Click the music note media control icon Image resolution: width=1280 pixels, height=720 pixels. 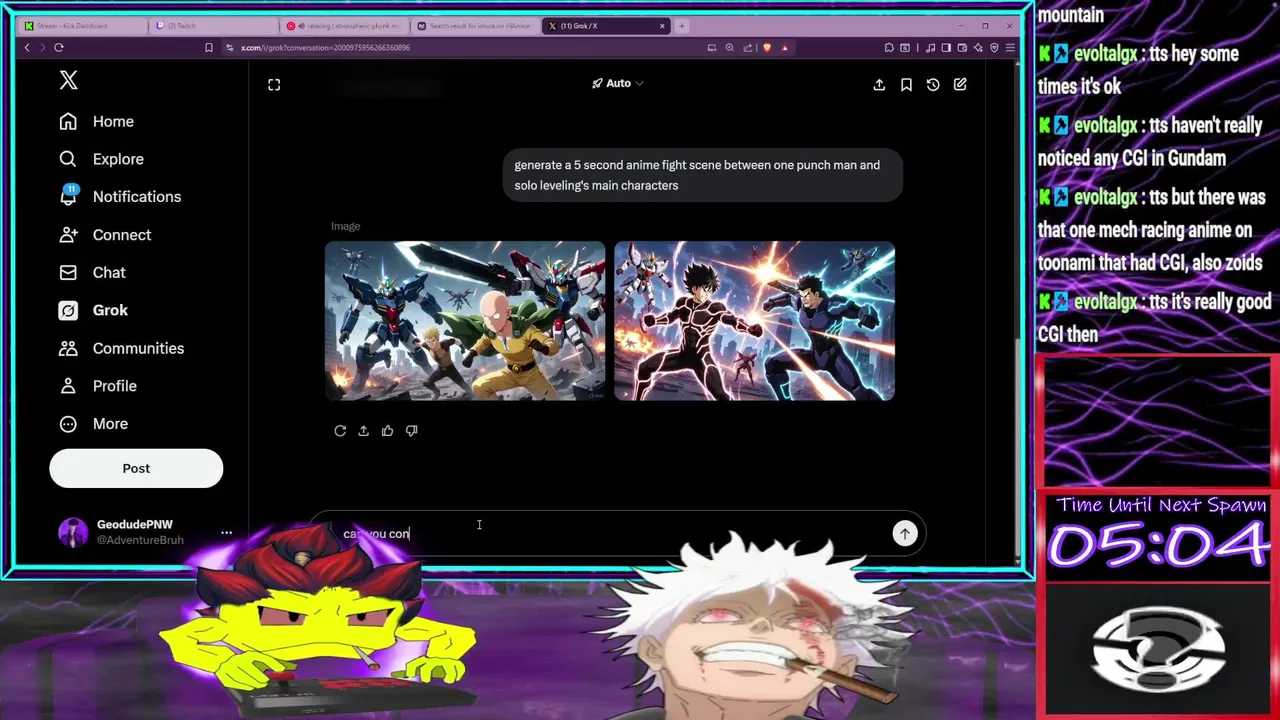tap(930, 47)
